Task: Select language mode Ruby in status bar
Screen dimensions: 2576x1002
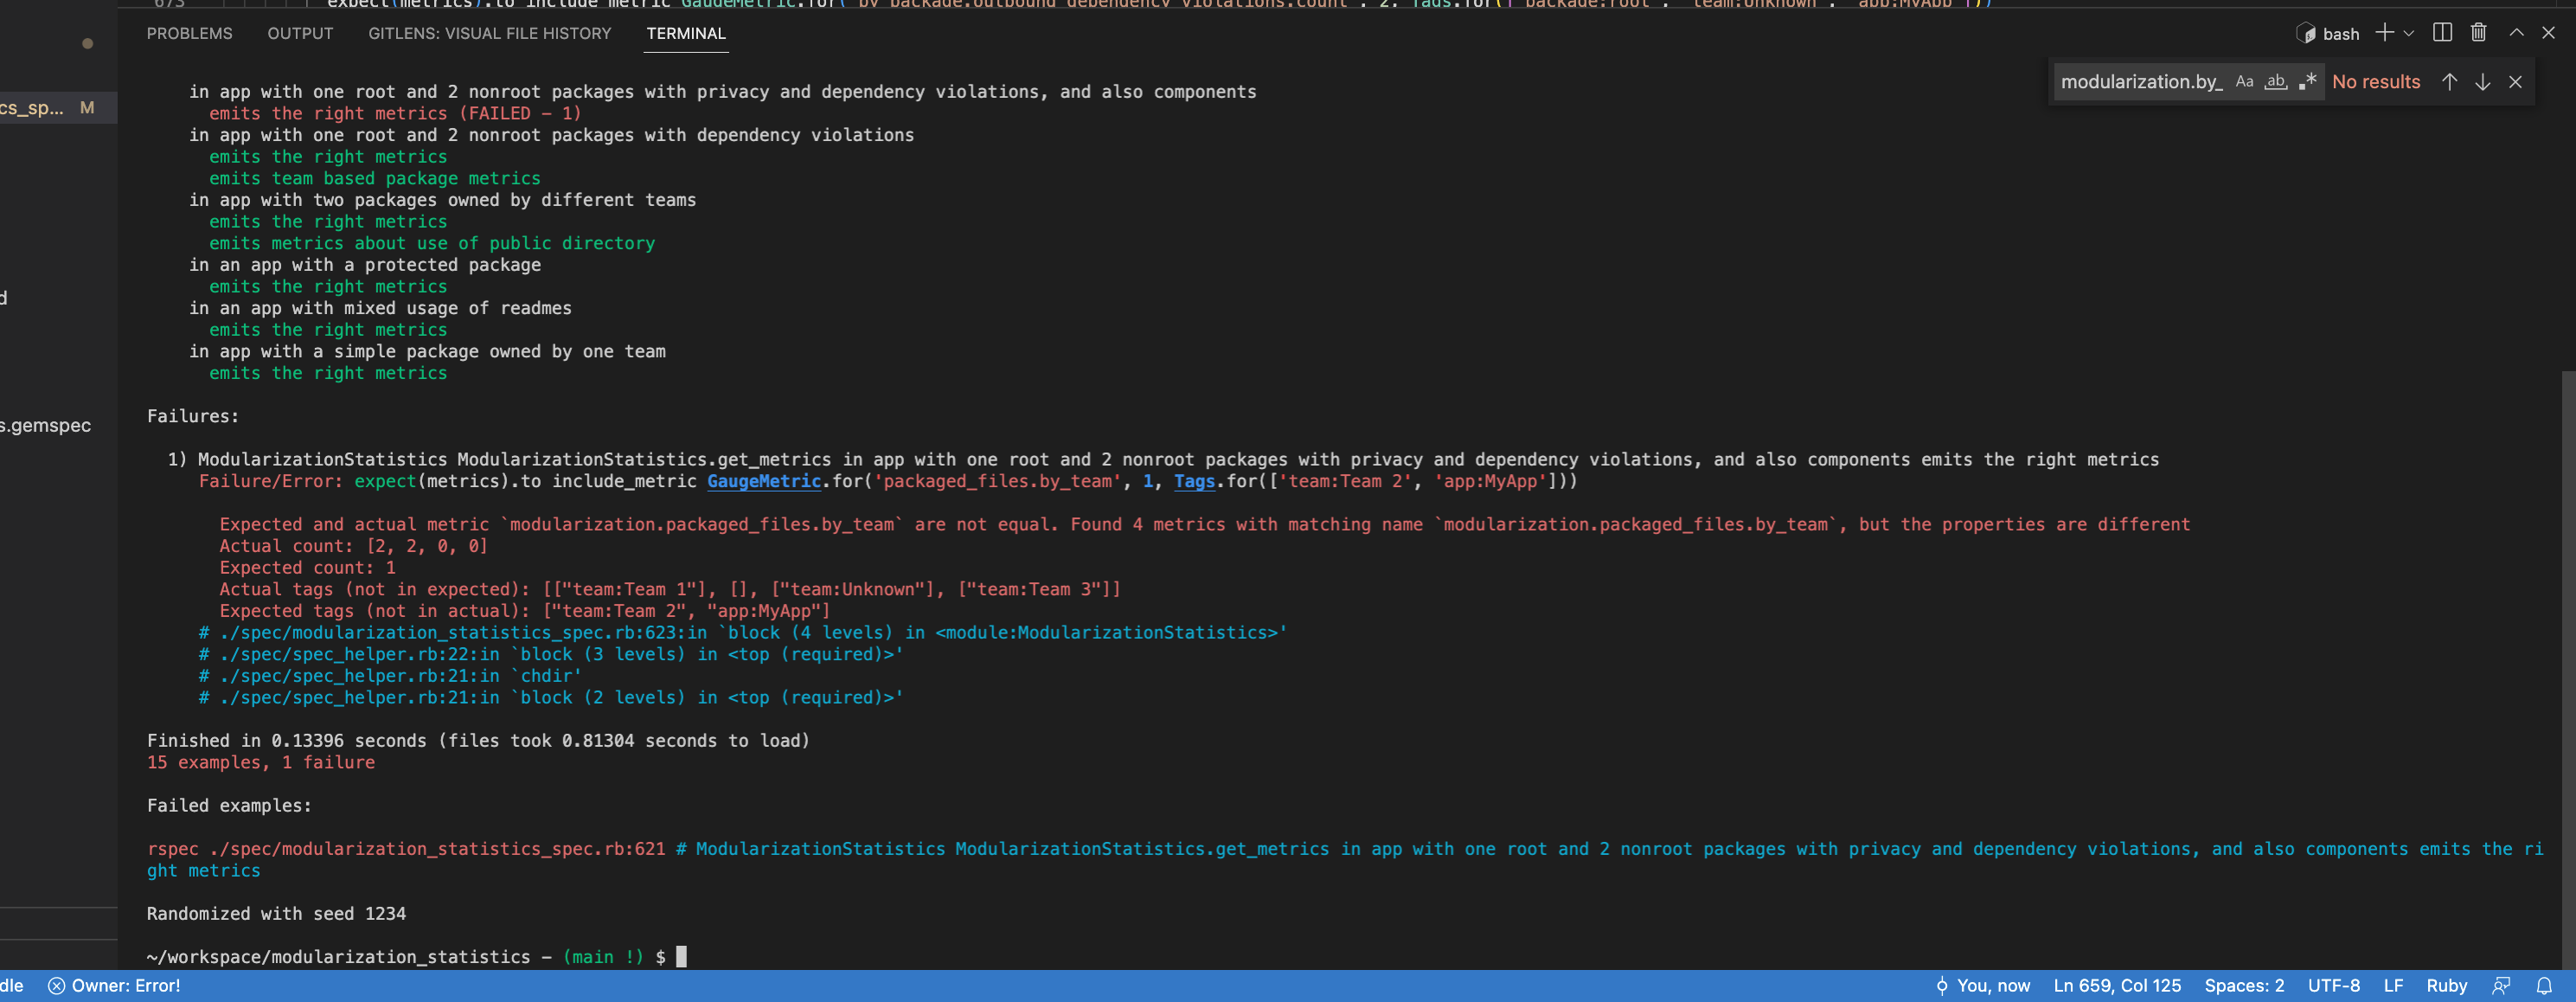Action: click(x=2446, y=986)
